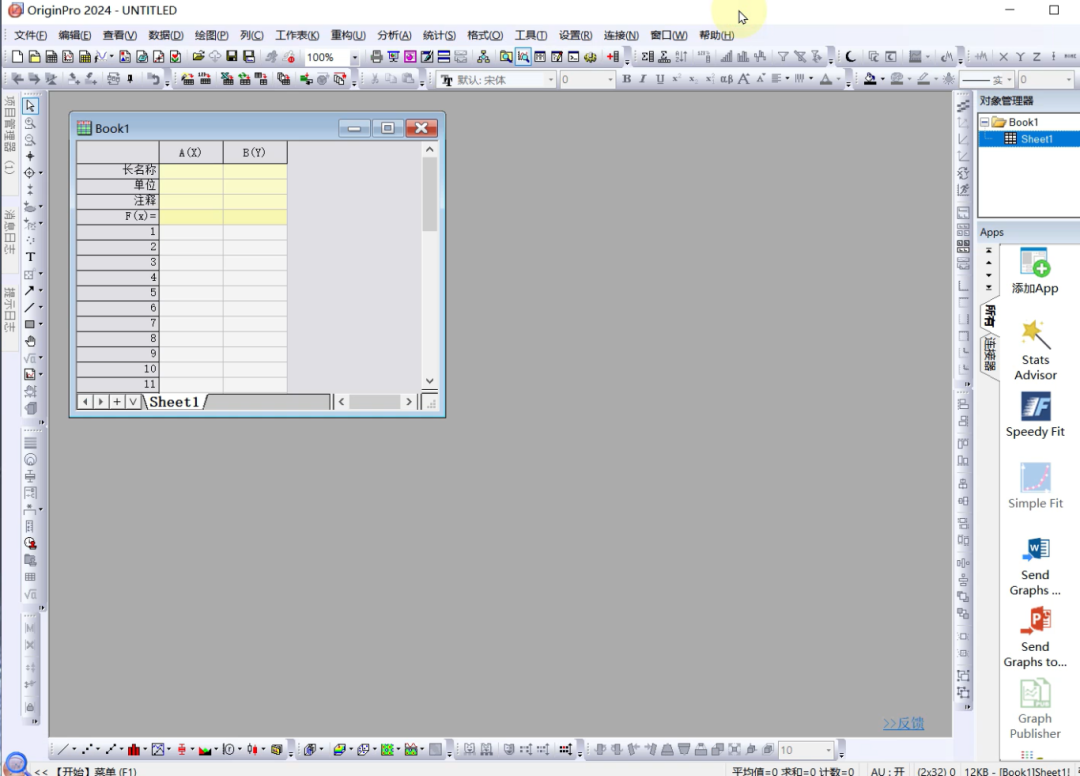This screenshot has width=1080, height=776.
Task: Open the bottom toolbar size dropdown showing 10
Action: pos(829,750)
